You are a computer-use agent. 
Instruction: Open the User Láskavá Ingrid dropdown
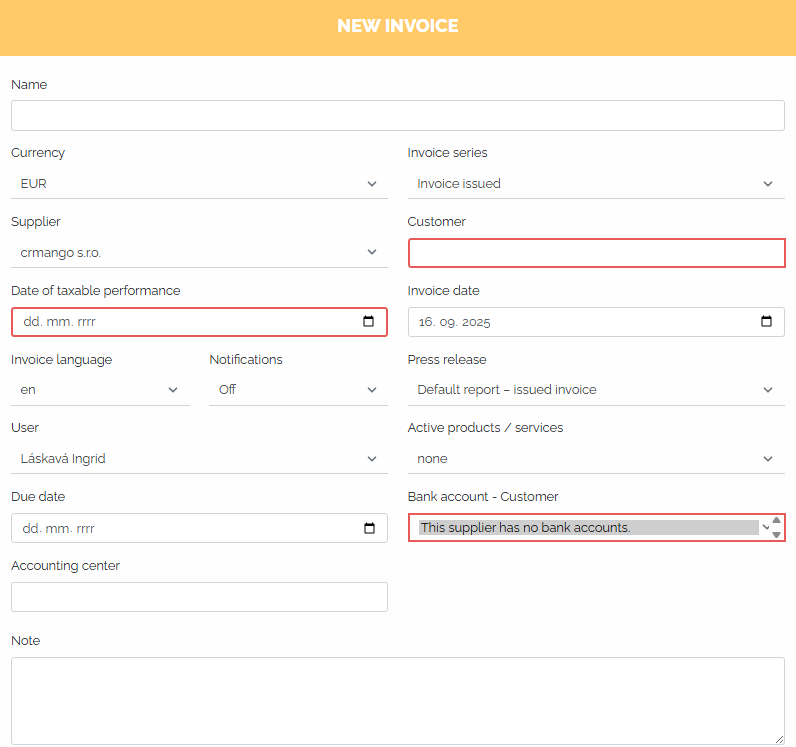[199, 459]
